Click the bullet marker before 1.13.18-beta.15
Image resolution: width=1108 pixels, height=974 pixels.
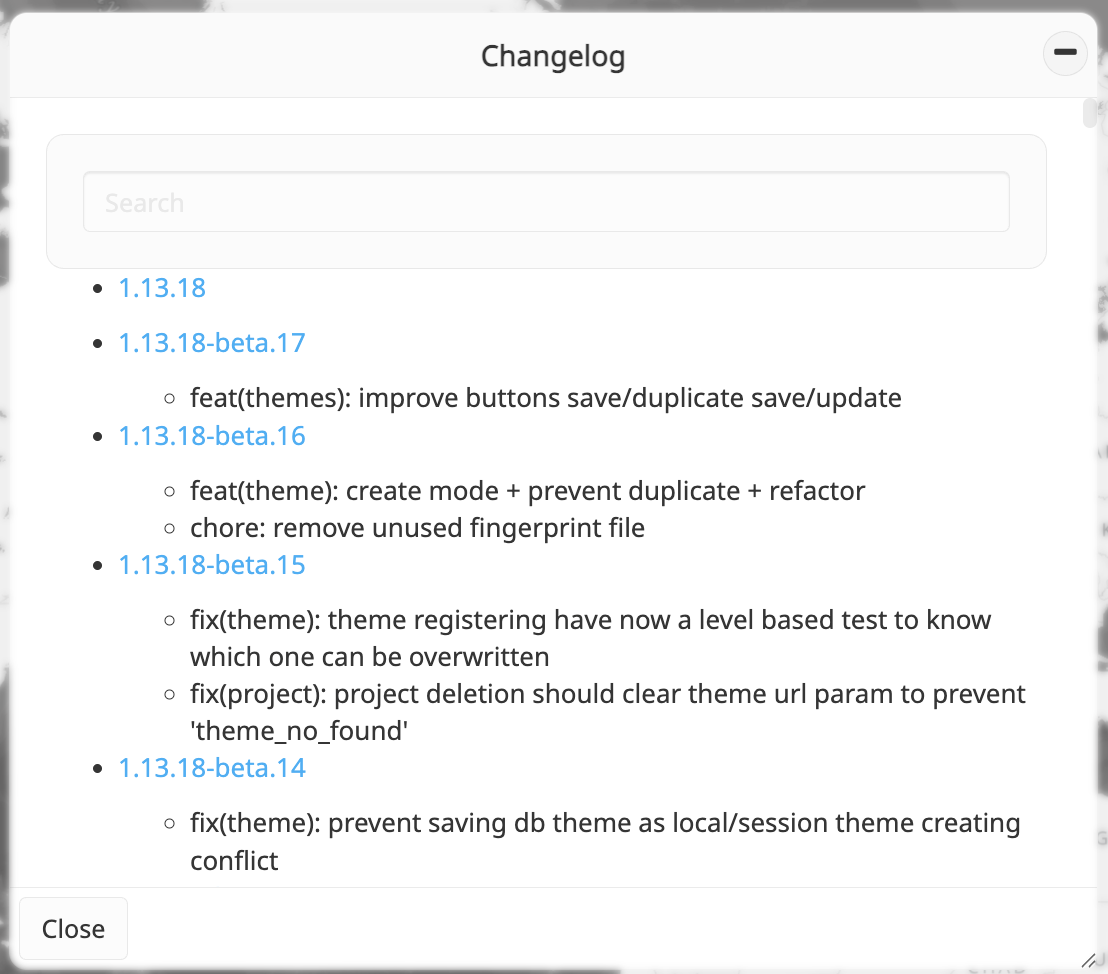pyautogui.click(x=97, y=566)
